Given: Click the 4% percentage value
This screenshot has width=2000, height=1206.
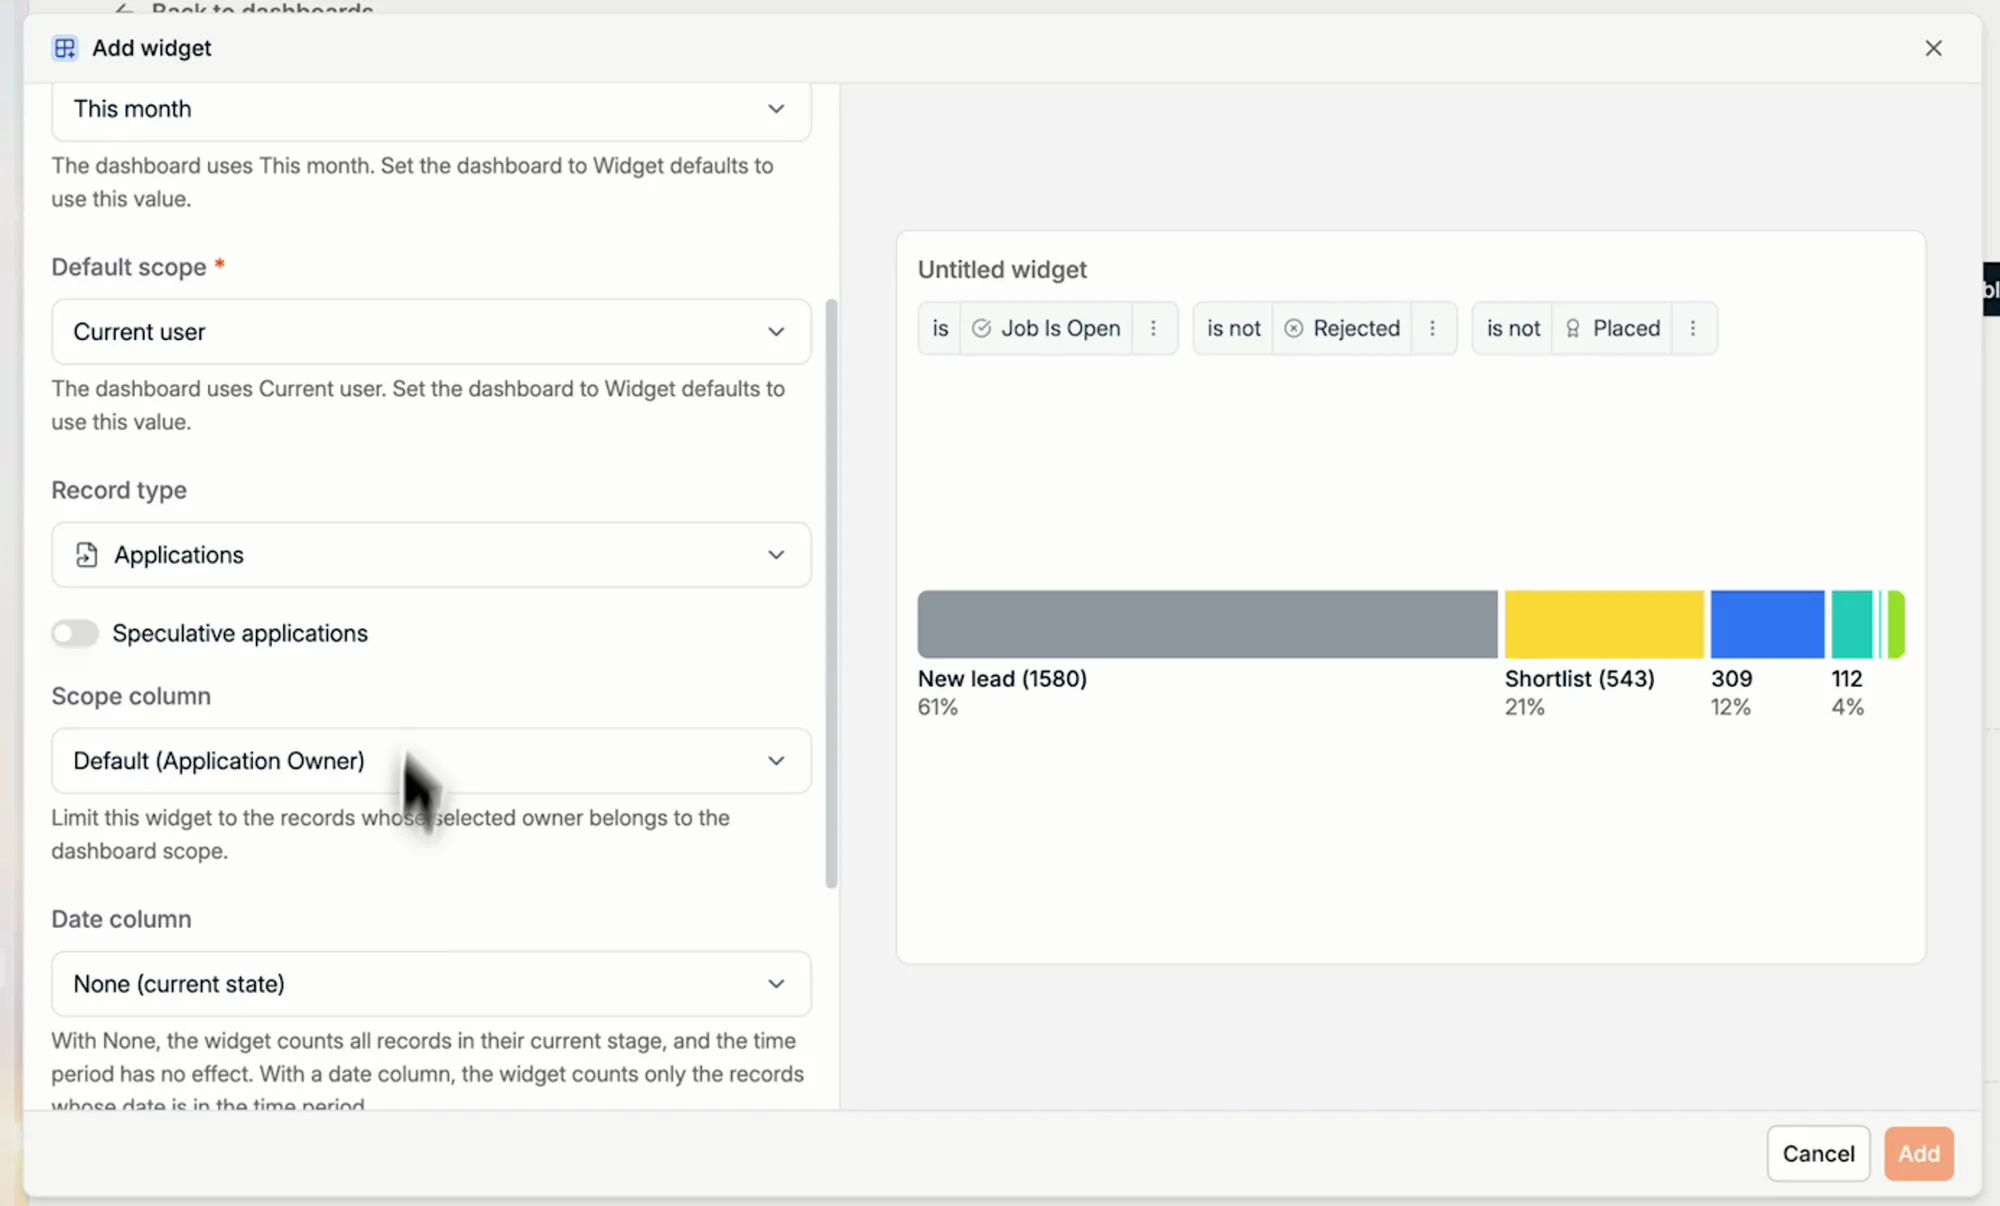Looking at the screenshot, I should 1847,707.
